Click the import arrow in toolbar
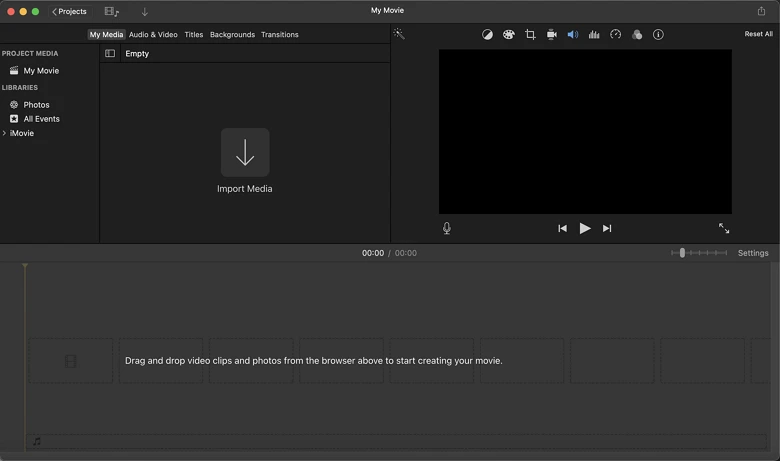The image size is (780, 461). (x=144, y=11)
